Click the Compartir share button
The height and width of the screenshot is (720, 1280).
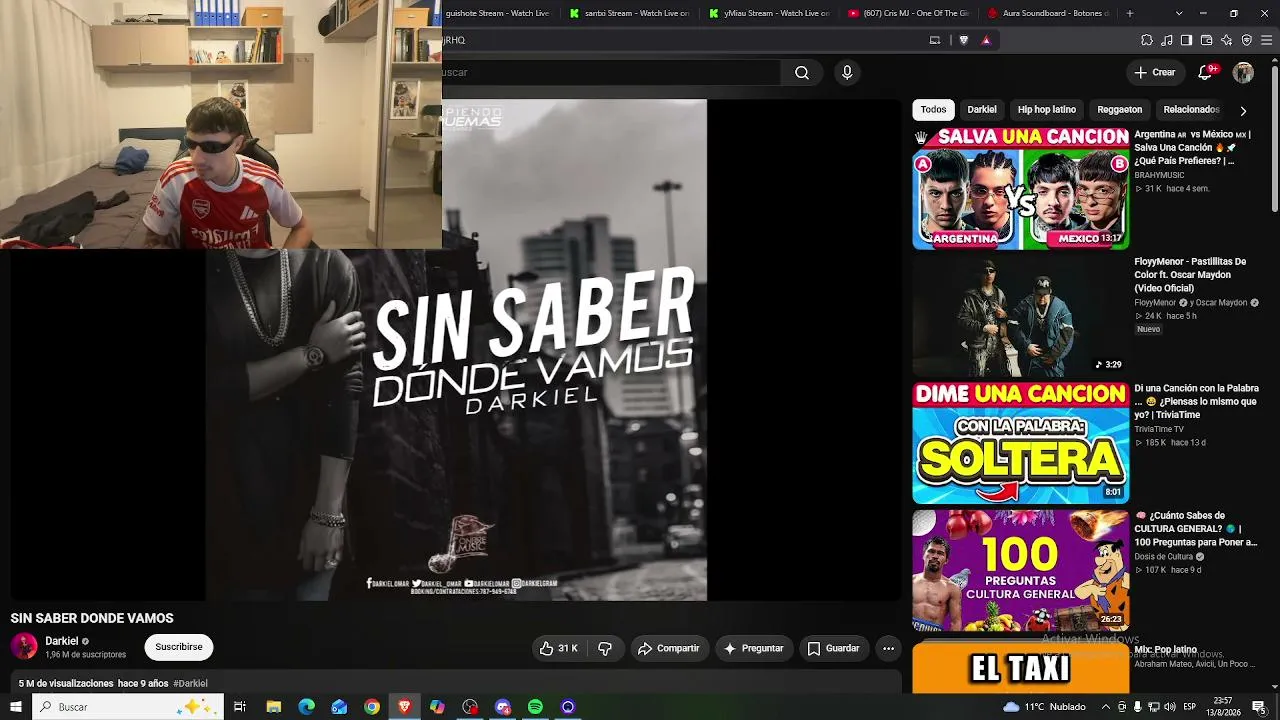click(x=669, y=648)
